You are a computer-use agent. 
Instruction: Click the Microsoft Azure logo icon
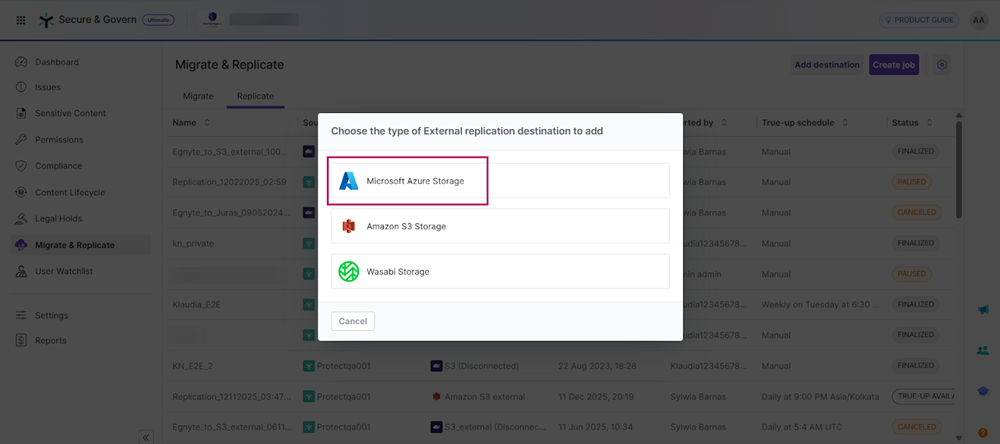click(348, 181)
